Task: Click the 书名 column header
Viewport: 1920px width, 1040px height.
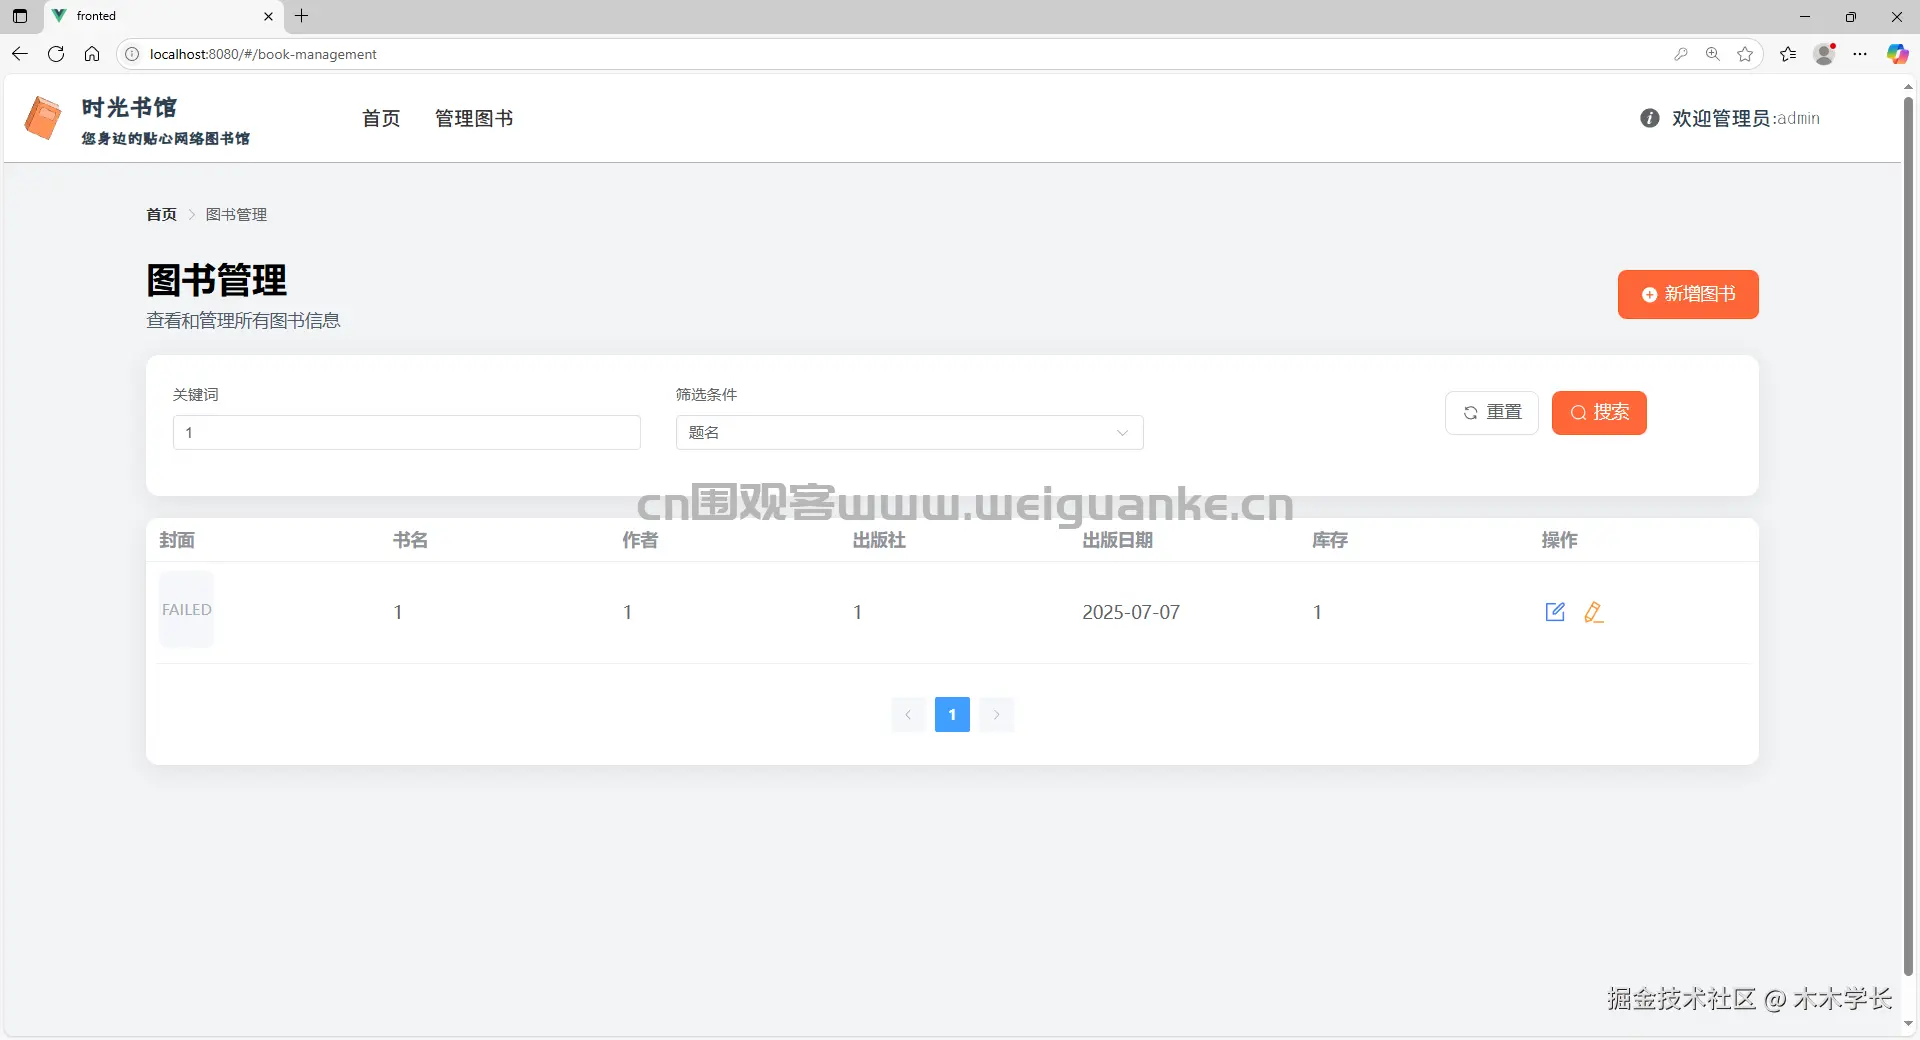Action: [x=410, y=540]
